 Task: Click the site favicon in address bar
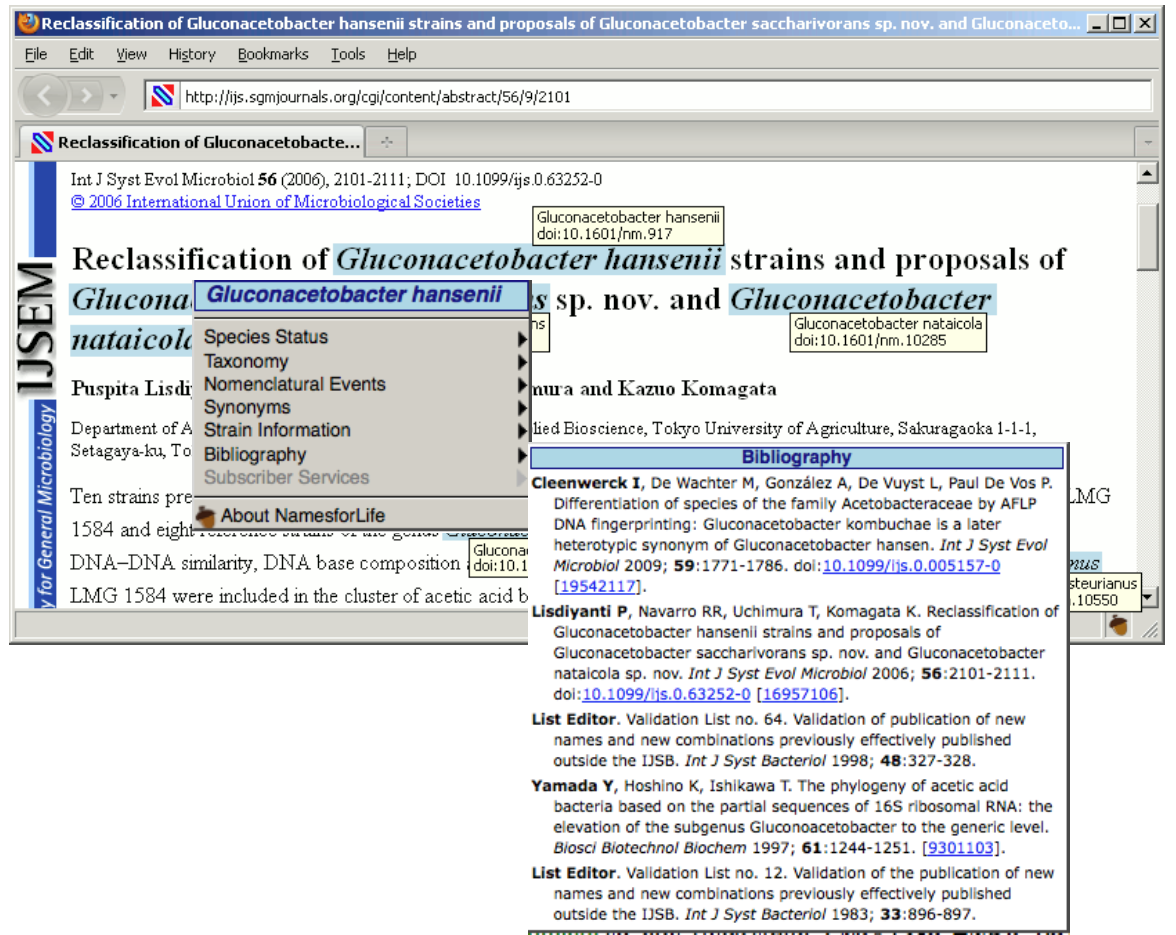pos(162,96)
